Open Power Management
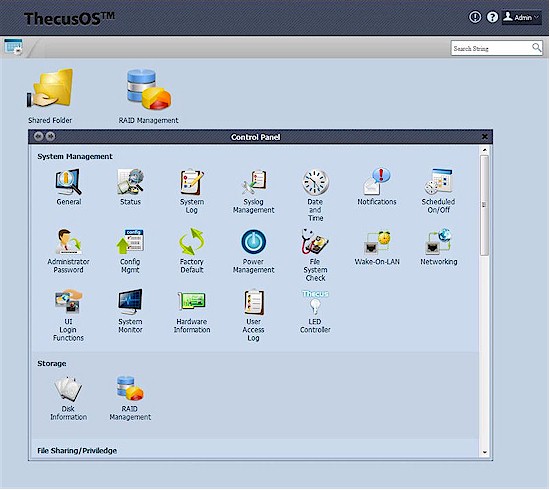 coord(253,251)
